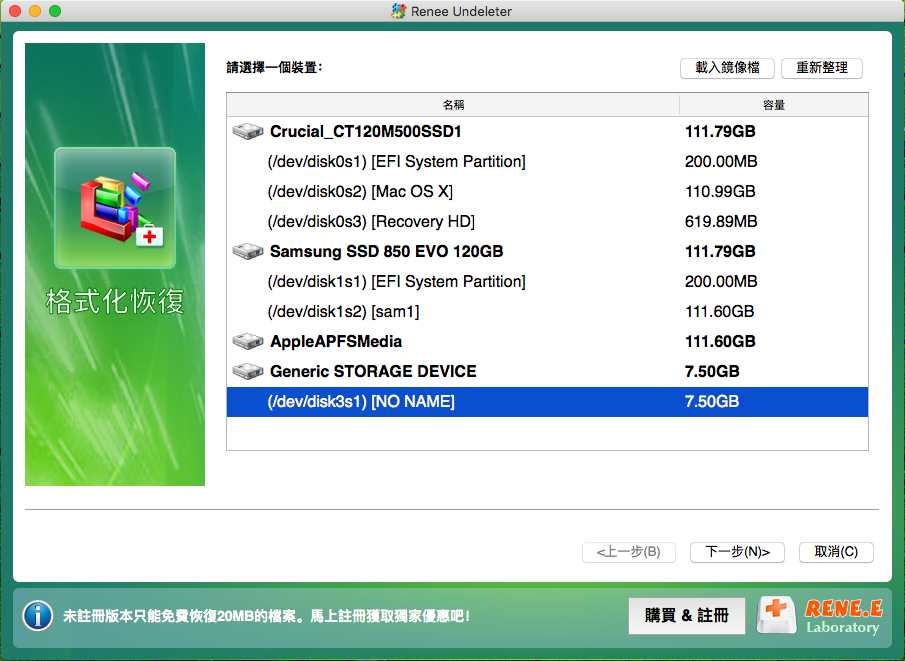Select Samsung SSD 850 EVO 120GB row

click(x=547, y=252)
